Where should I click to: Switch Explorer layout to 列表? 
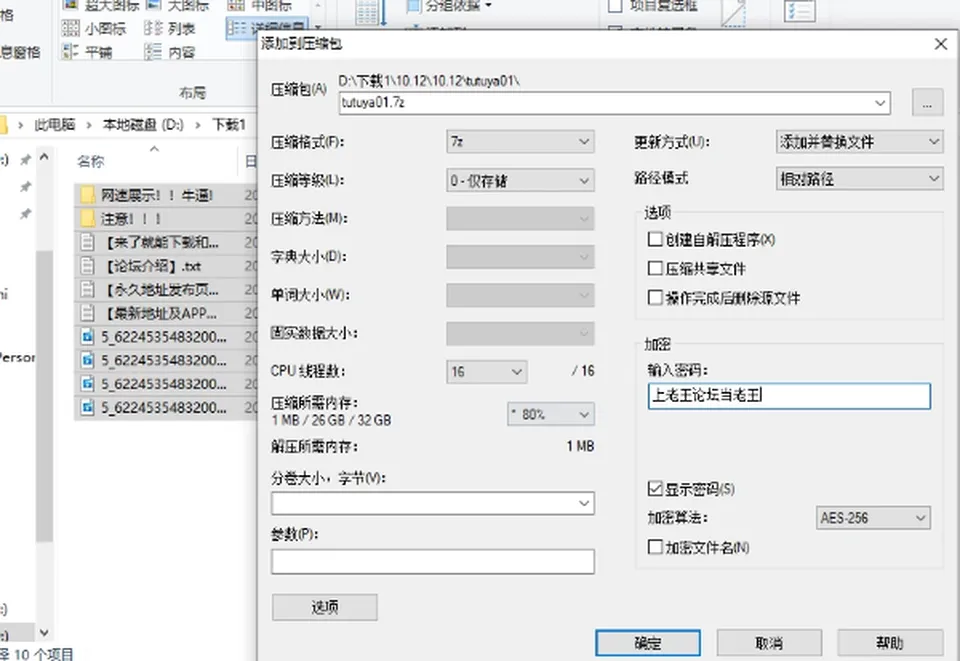[x=170, y=28]
